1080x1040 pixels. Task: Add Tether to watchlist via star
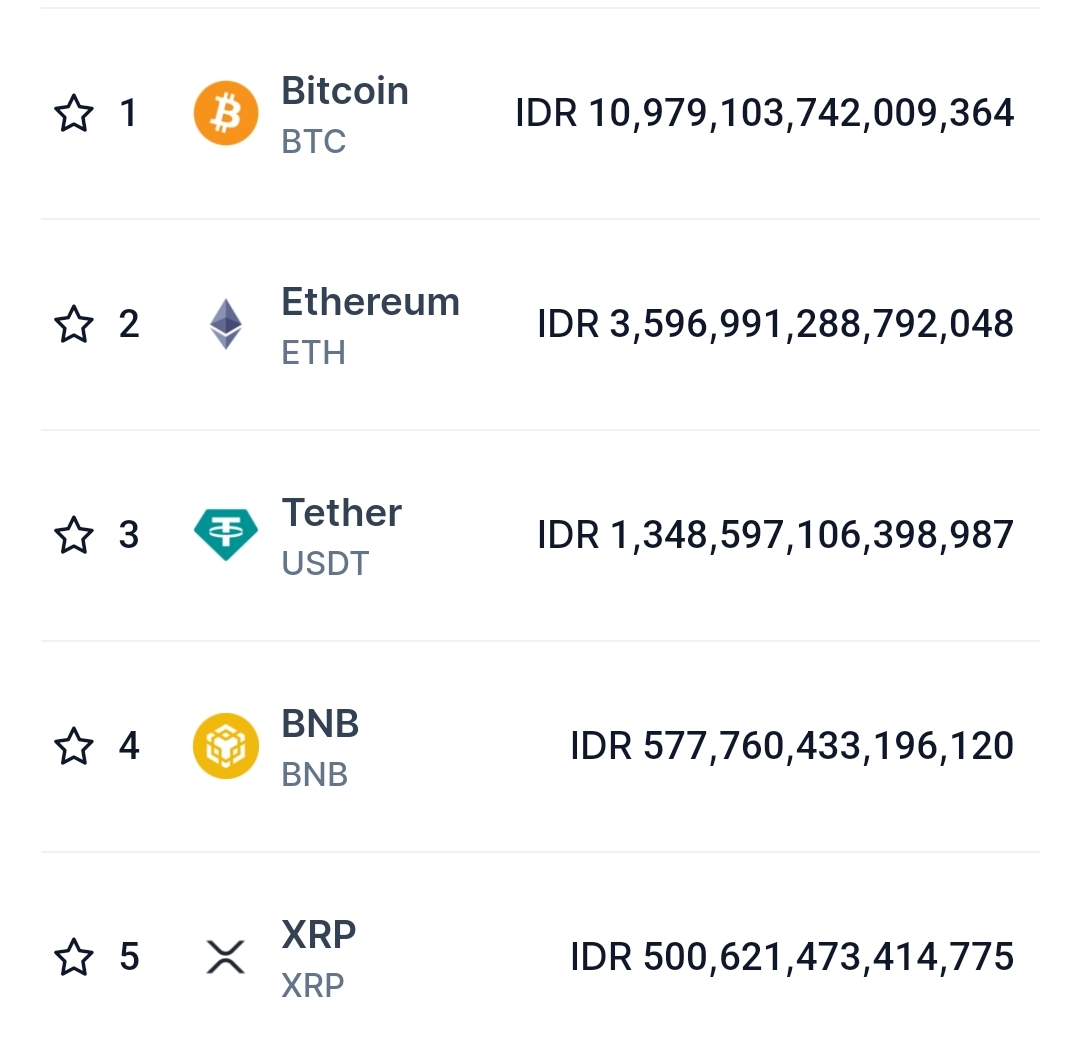coord(73,535)
